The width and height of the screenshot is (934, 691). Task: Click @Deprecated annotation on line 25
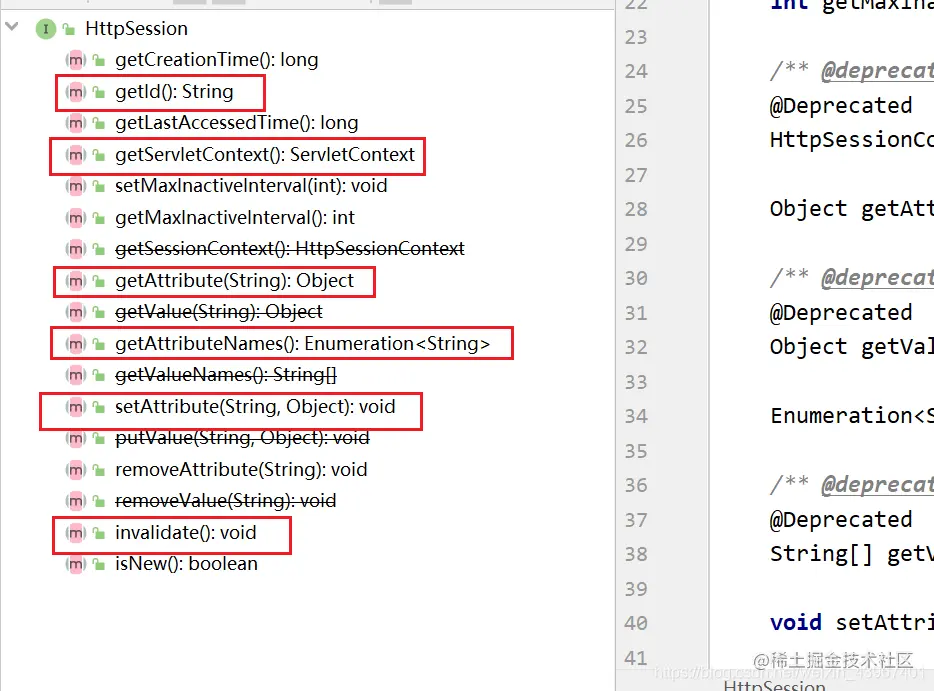pos(840,105)
